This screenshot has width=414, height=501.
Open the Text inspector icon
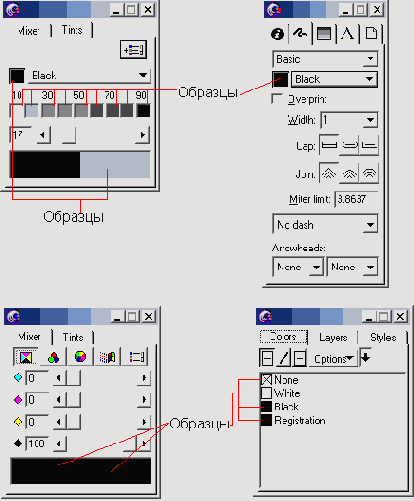pyautogui.click(x=347, y=33)
